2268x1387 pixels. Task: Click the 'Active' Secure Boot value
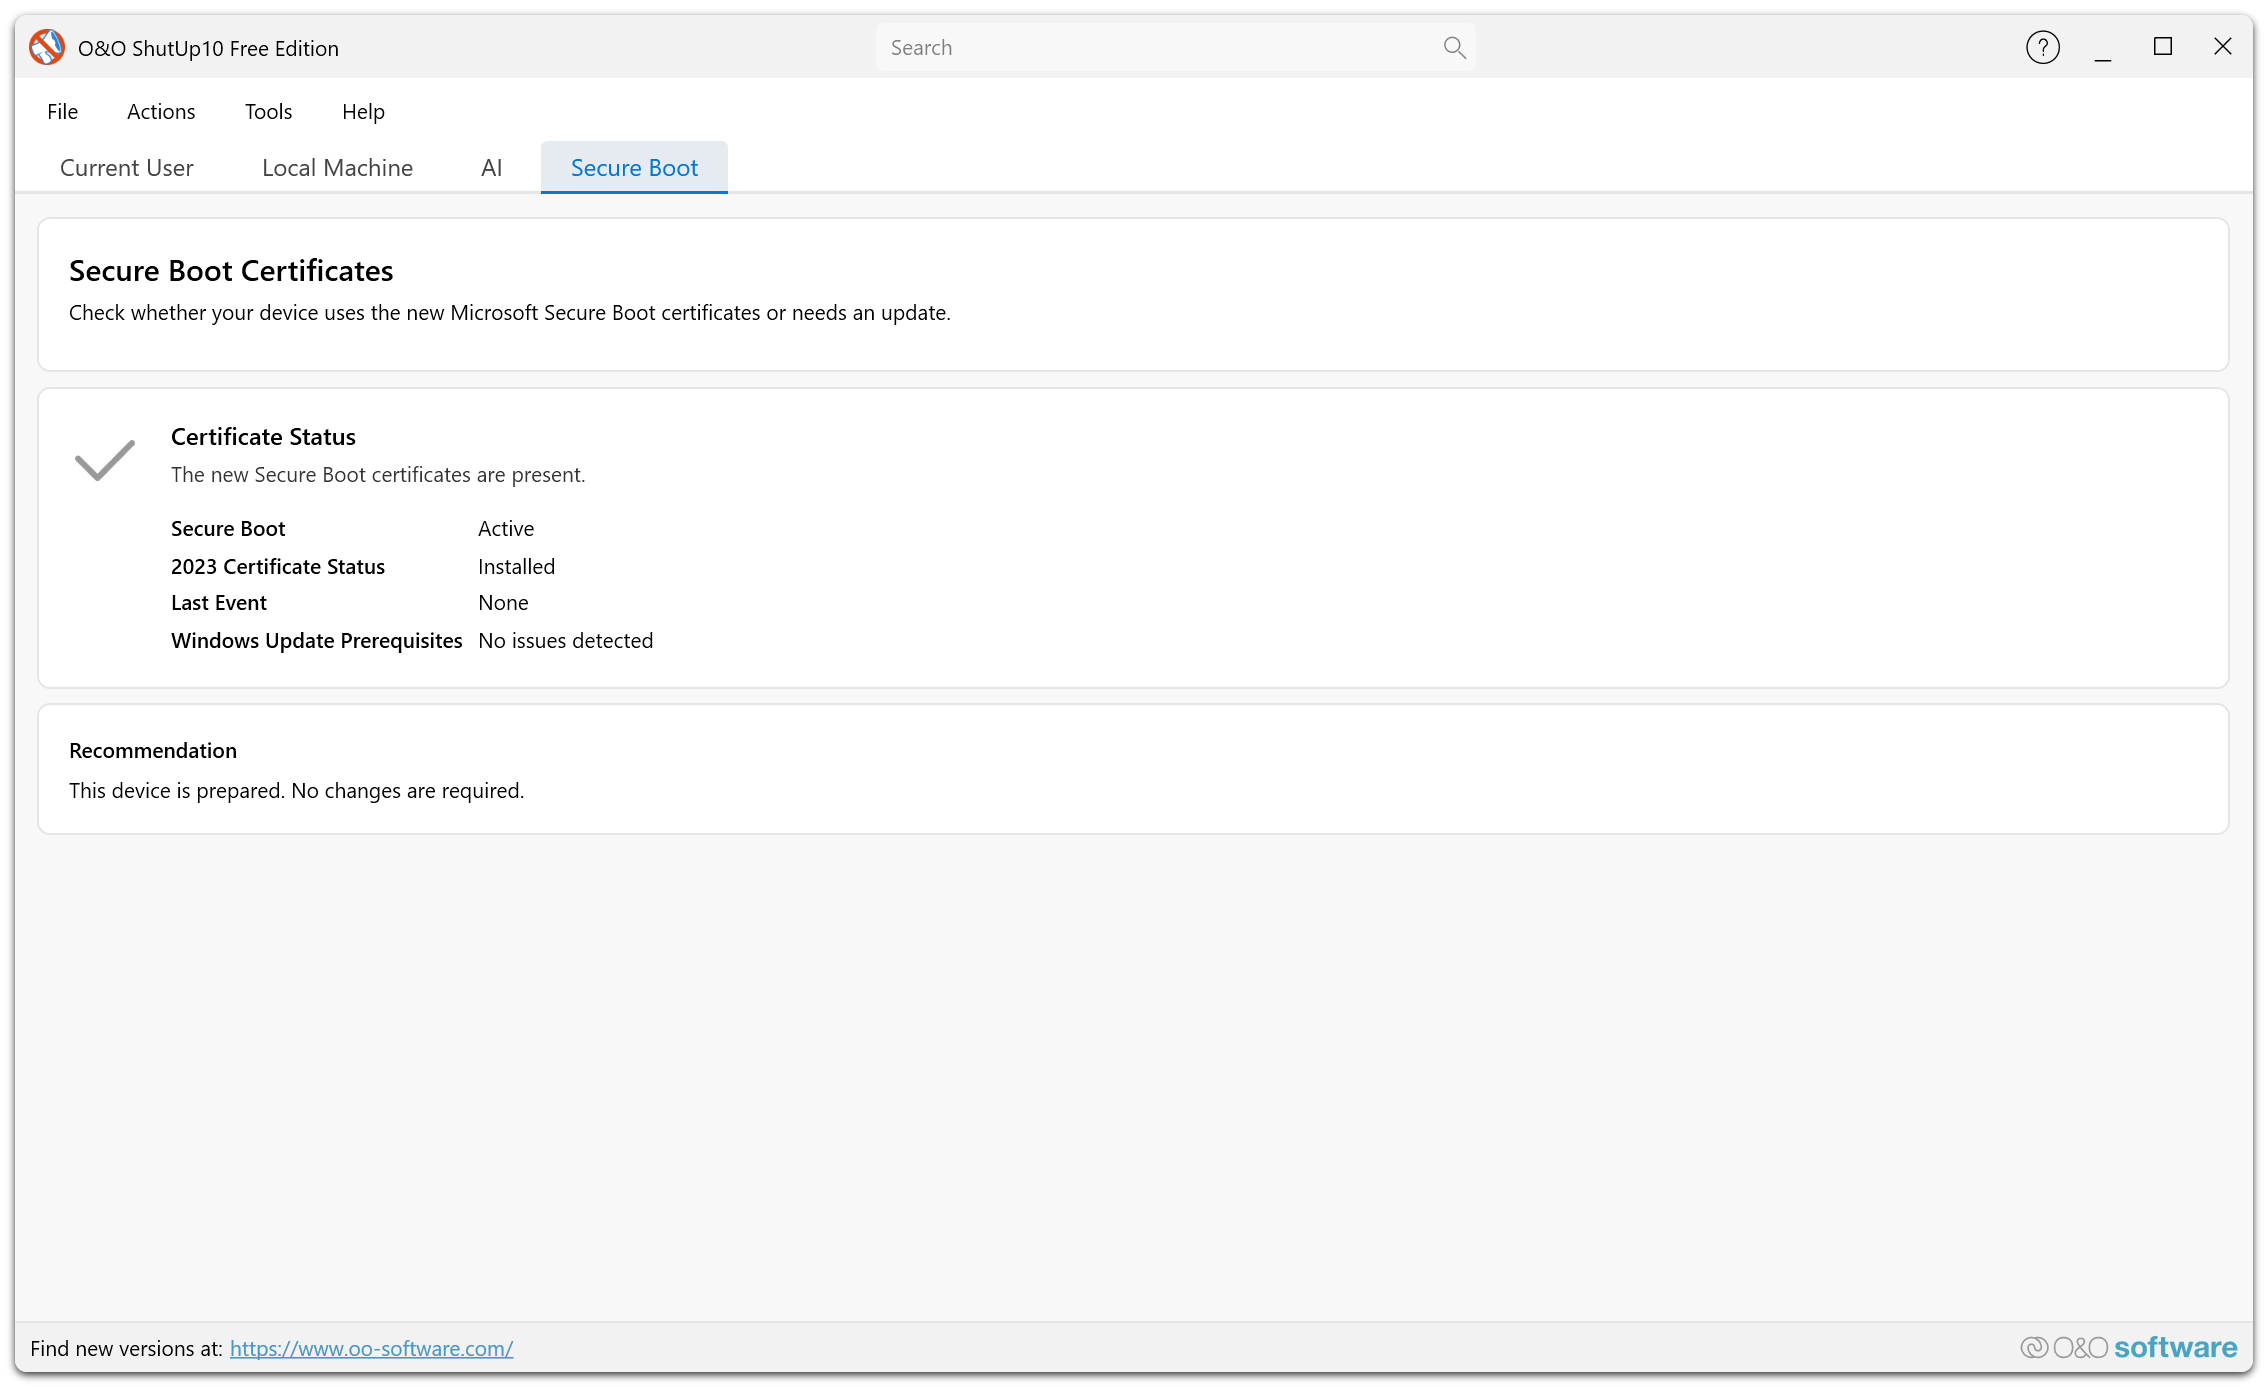(x=506, y=528)
